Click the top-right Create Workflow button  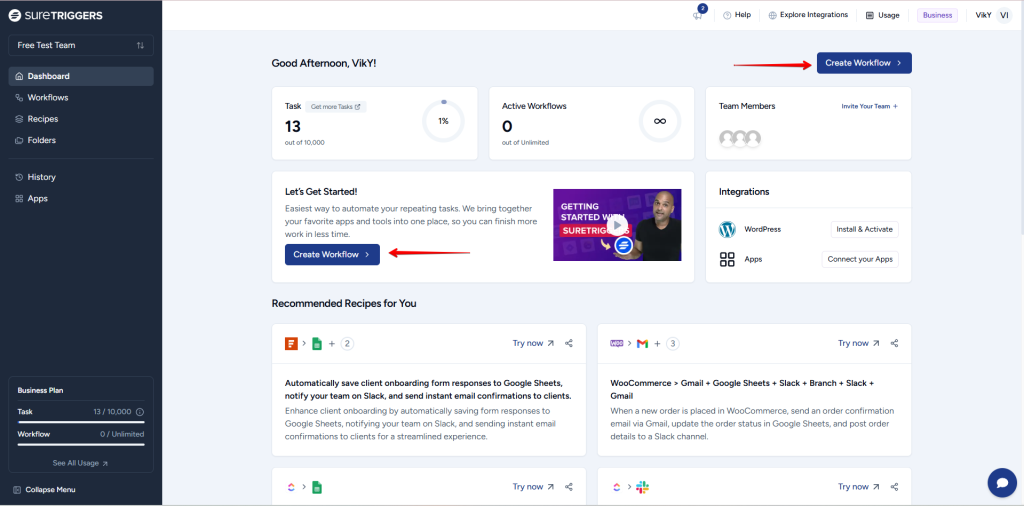(x=864, y=63)
